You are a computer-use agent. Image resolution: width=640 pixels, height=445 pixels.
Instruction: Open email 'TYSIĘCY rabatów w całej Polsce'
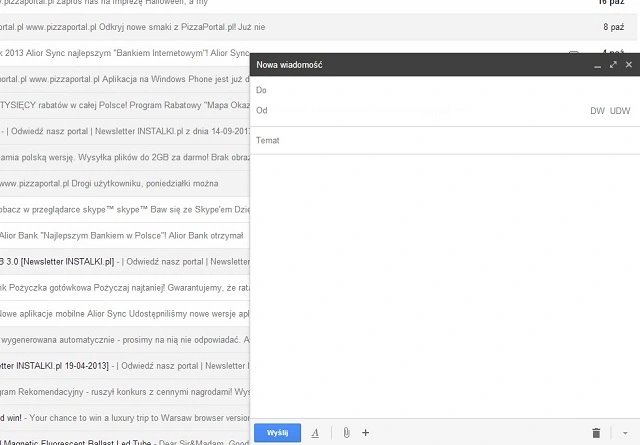coord(124,105)
